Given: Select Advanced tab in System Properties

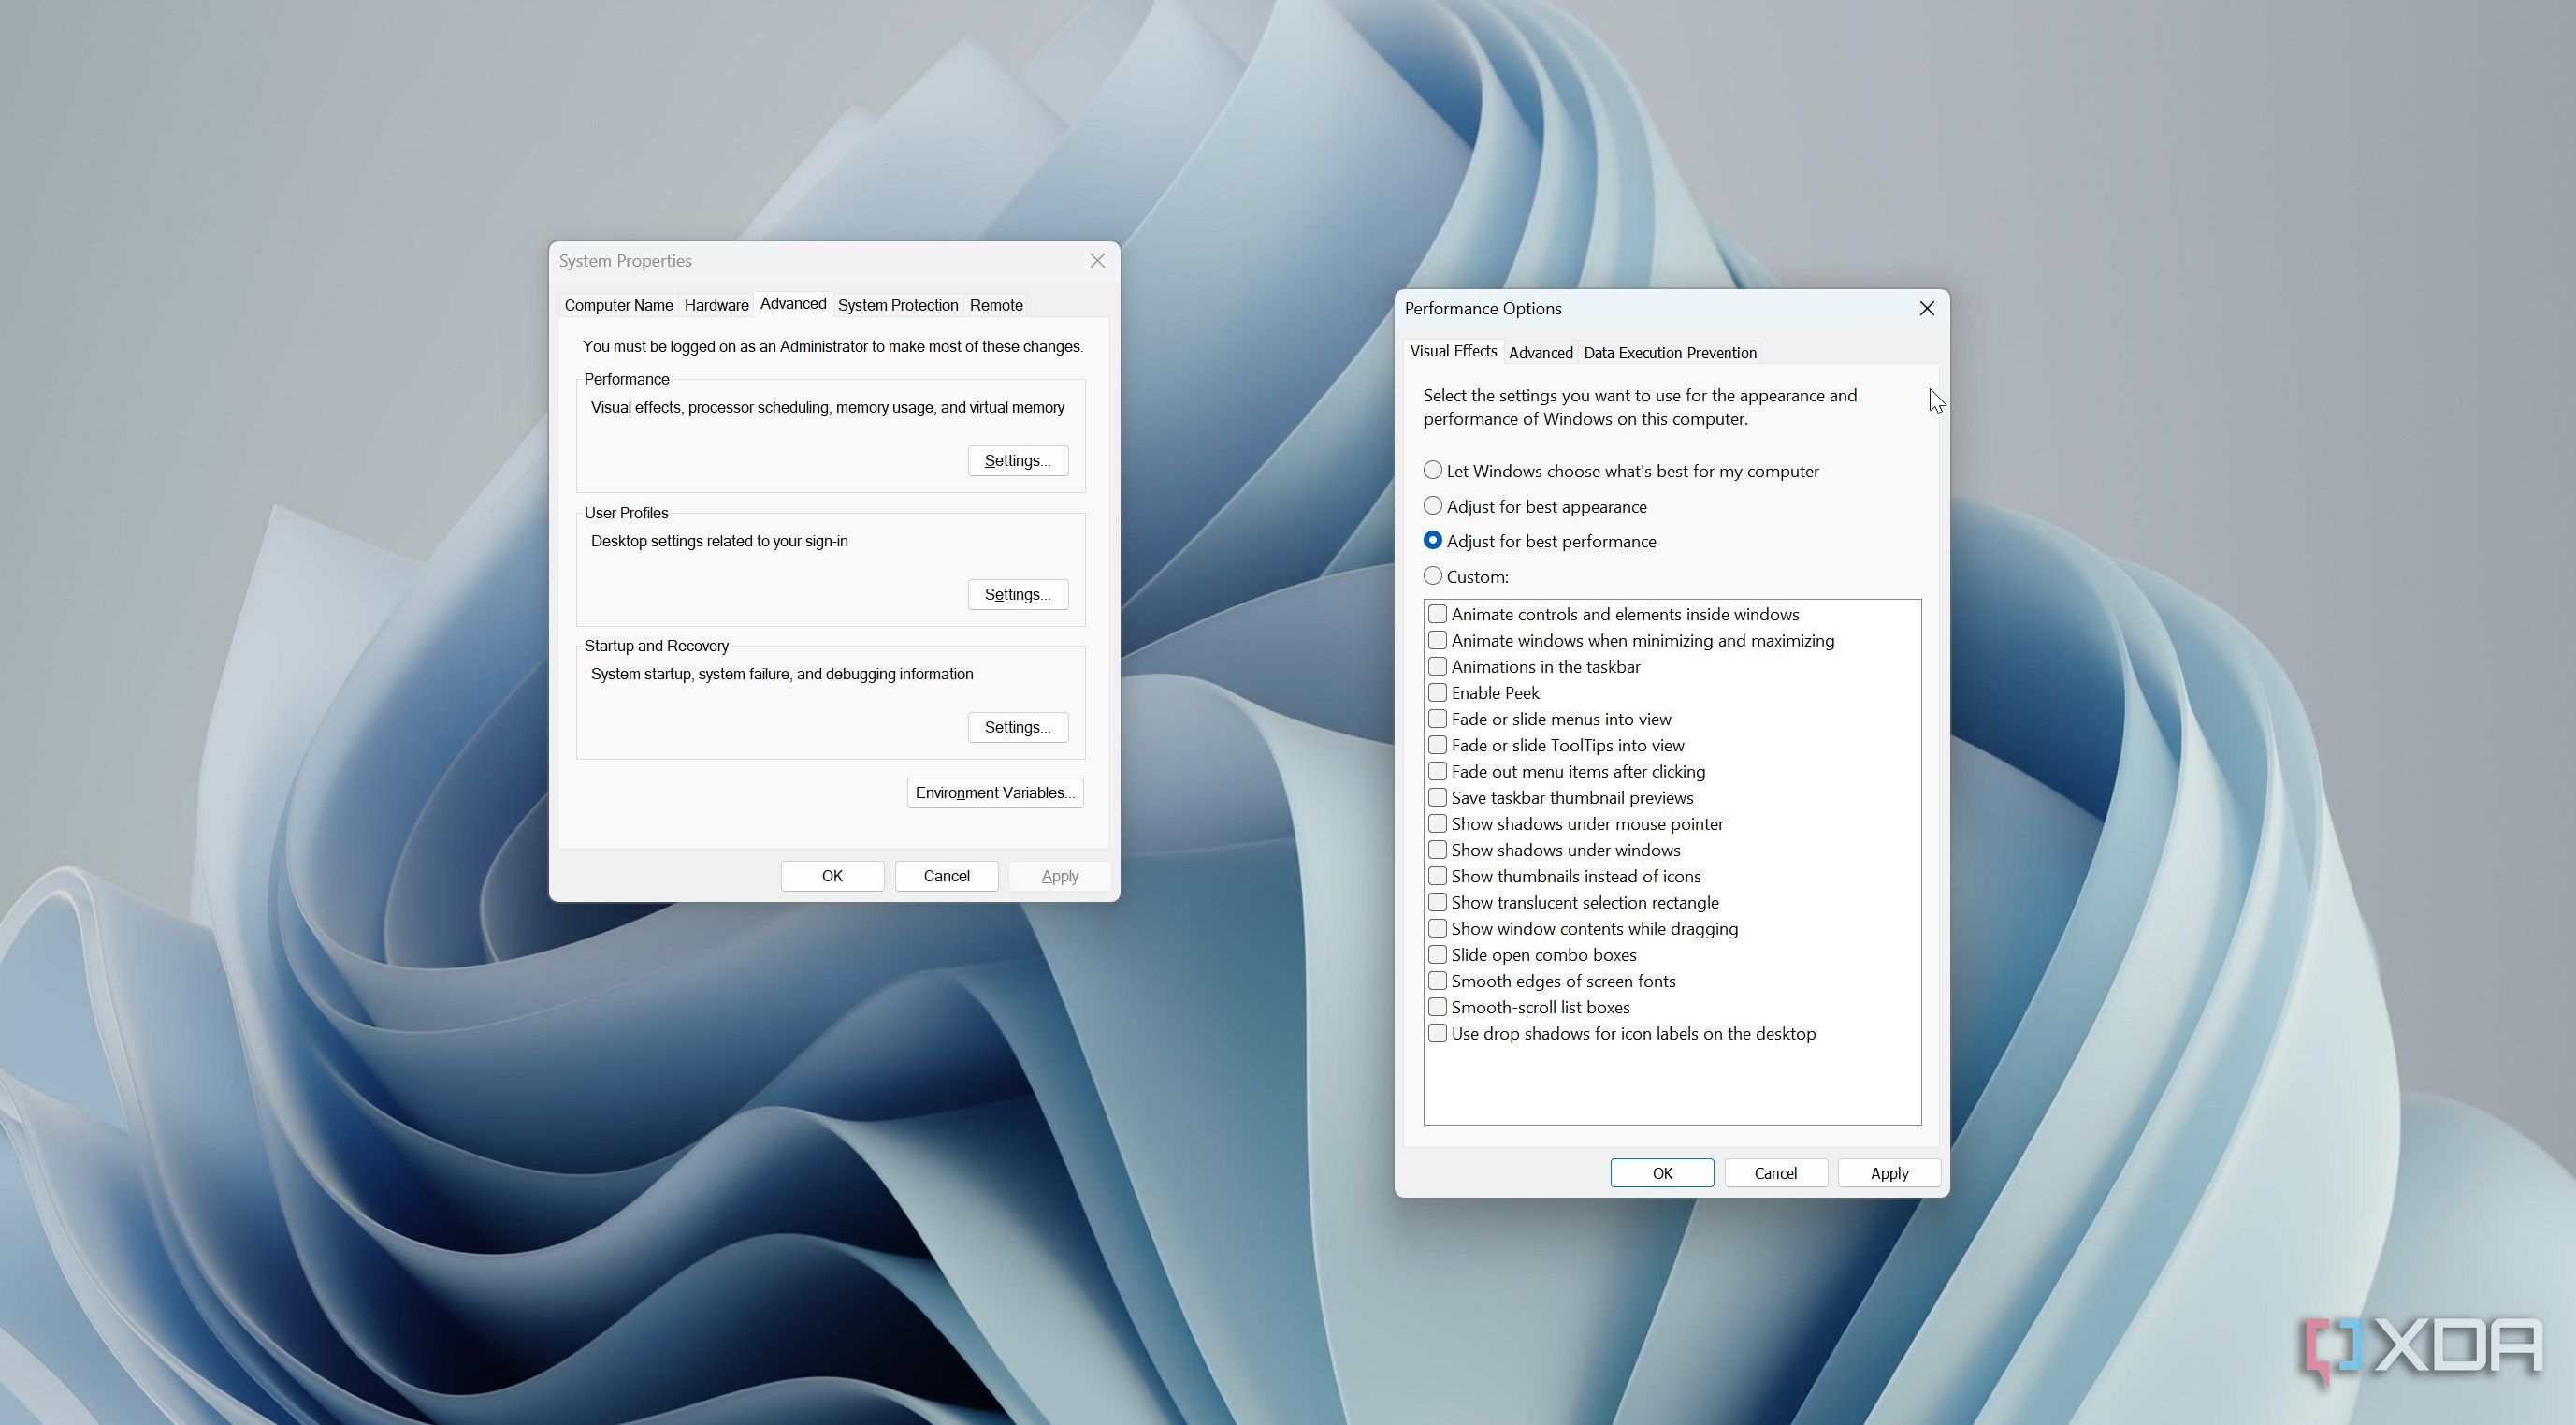Looking at the screenshot, I should click(x=793, y=303).
